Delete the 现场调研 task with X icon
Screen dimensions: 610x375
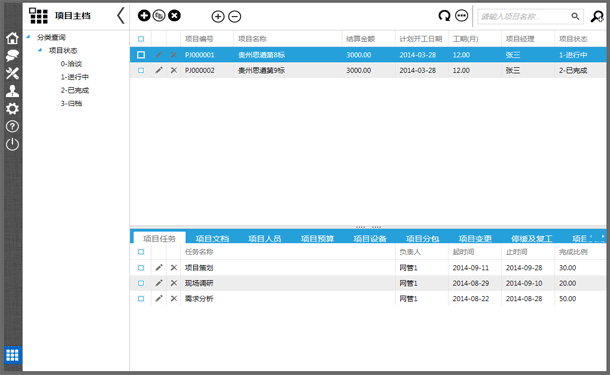coord(174,283)
